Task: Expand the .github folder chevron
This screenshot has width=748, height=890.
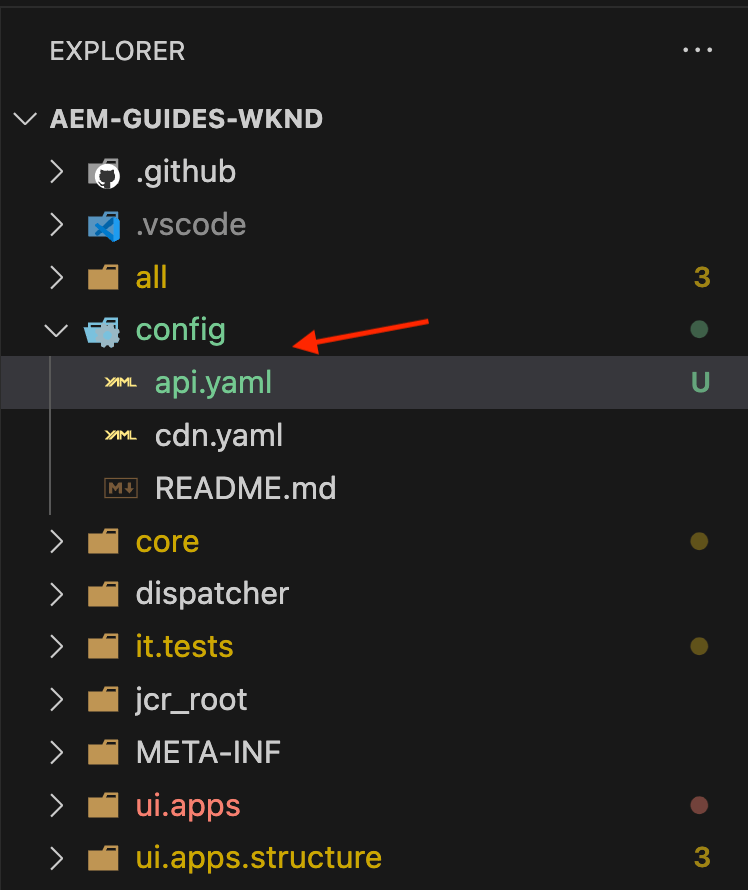Action: point(56,171)
